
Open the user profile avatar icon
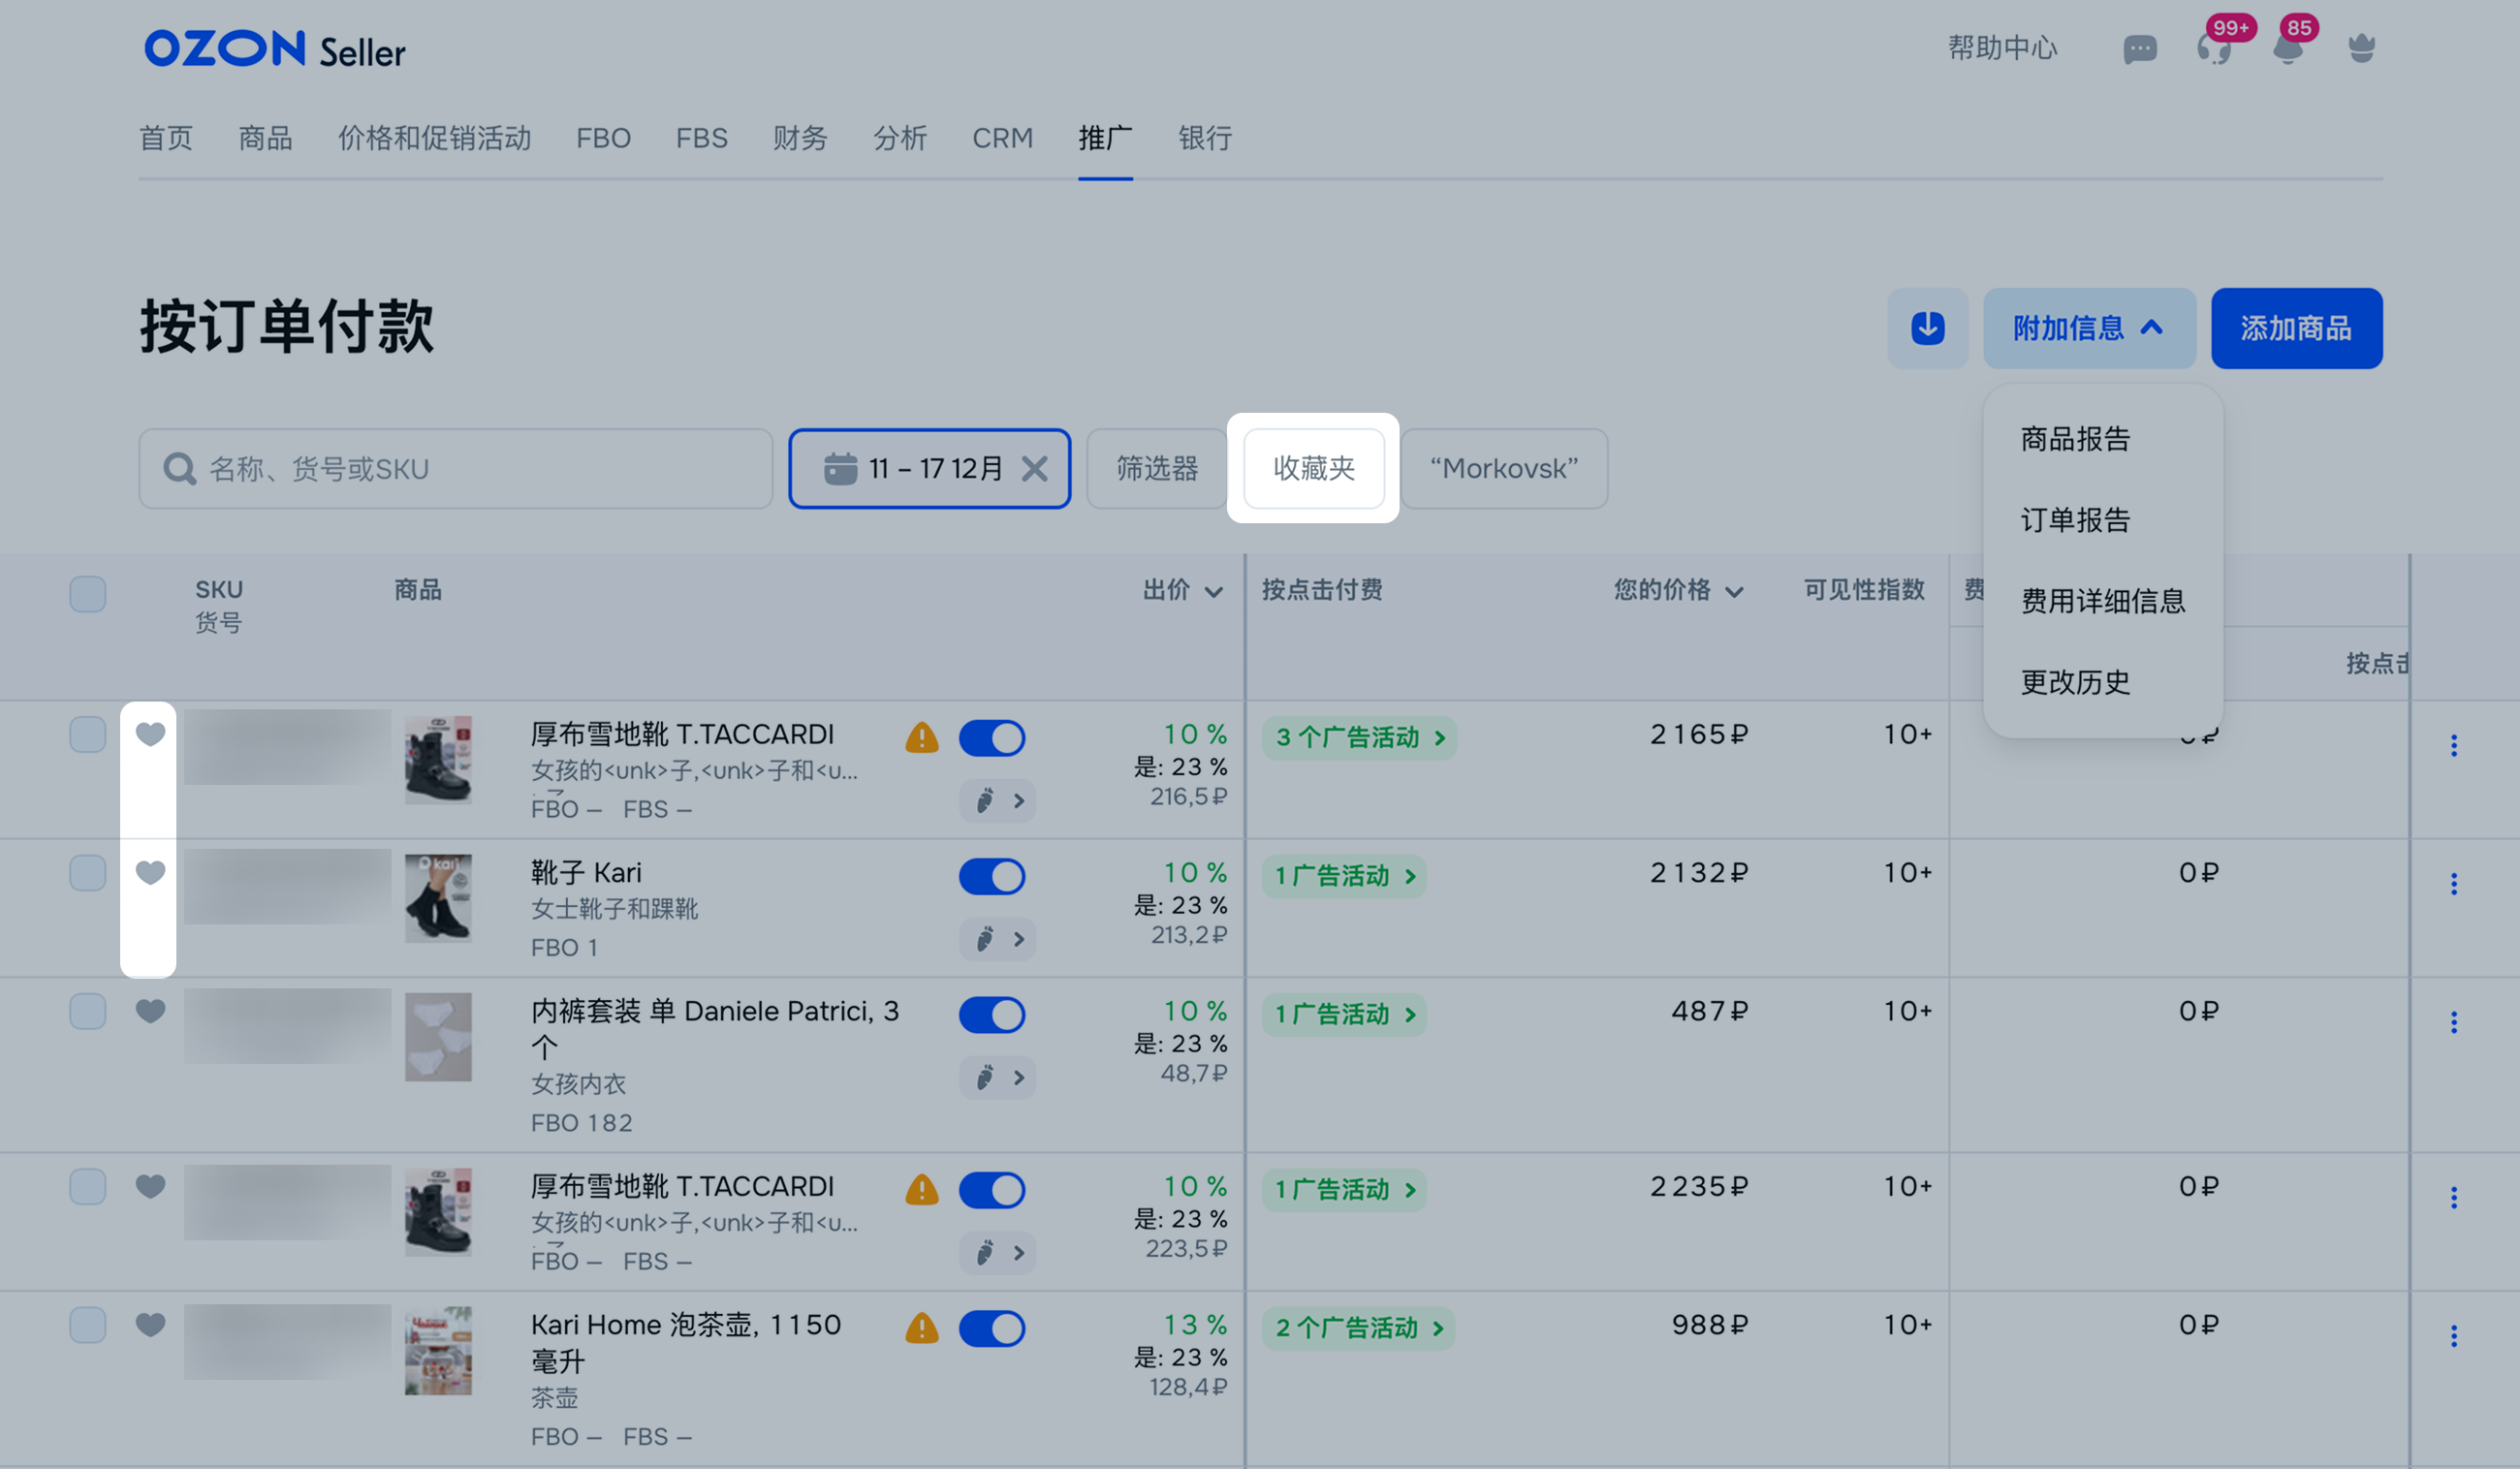(2361, 48)
